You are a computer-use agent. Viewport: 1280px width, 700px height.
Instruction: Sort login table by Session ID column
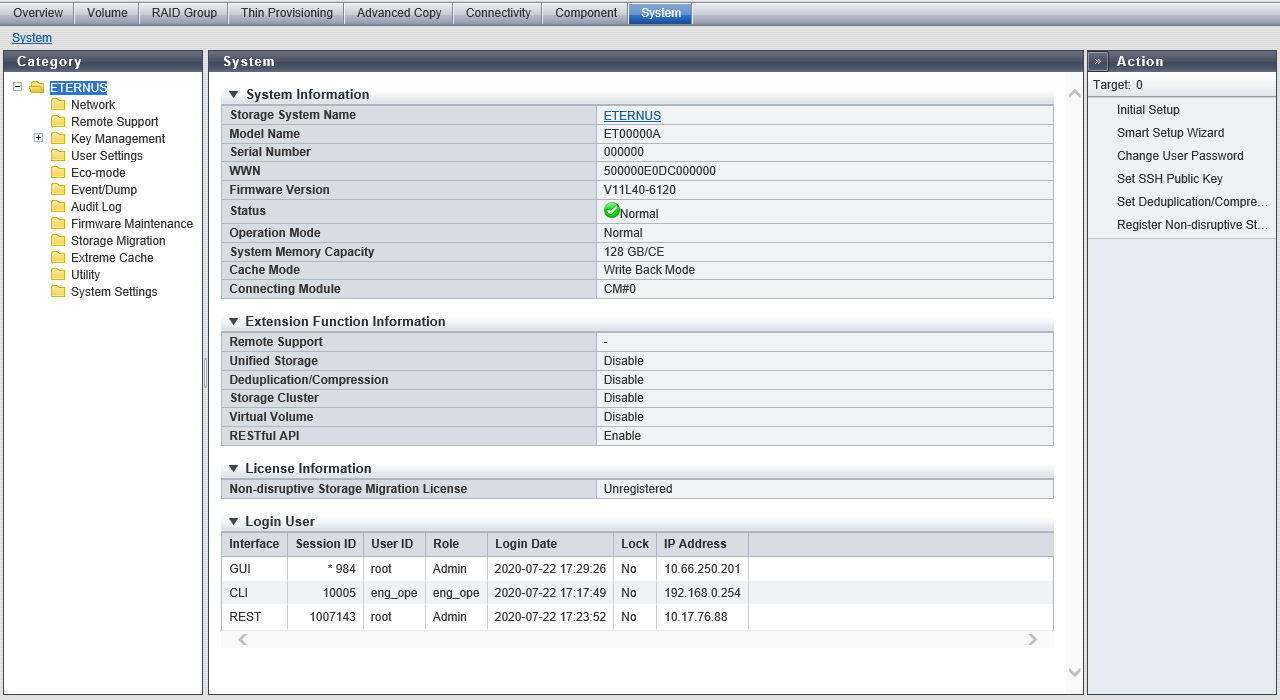pyautogui.click(x=325, y=544)
